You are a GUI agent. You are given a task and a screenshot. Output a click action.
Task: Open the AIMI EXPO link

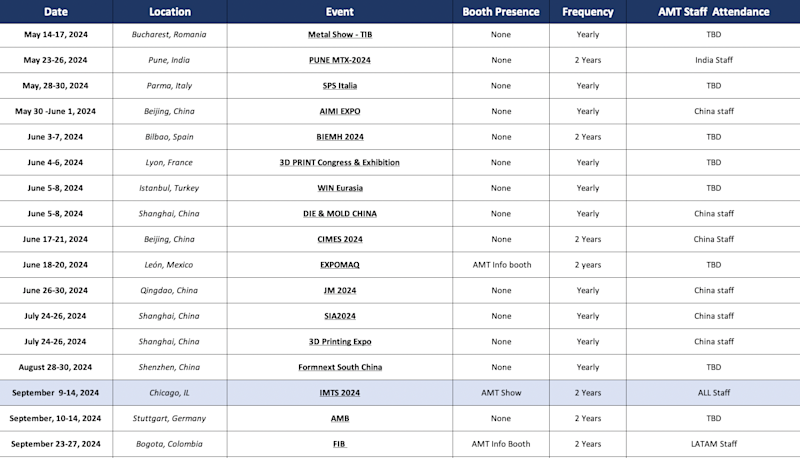coord(340,111)
